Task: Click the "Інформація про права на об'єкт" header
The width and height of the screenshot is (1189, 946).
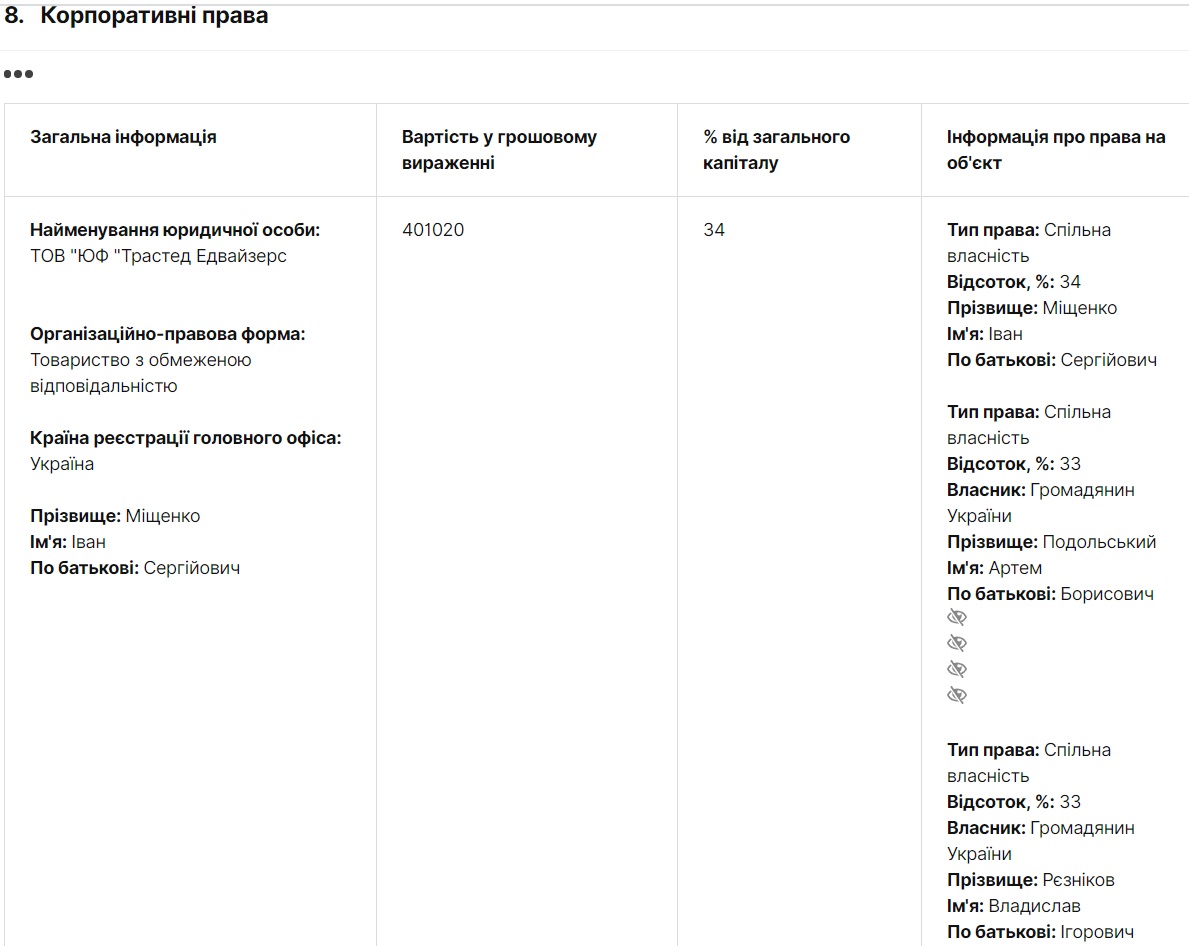Action: click(x=1055, y=150)
